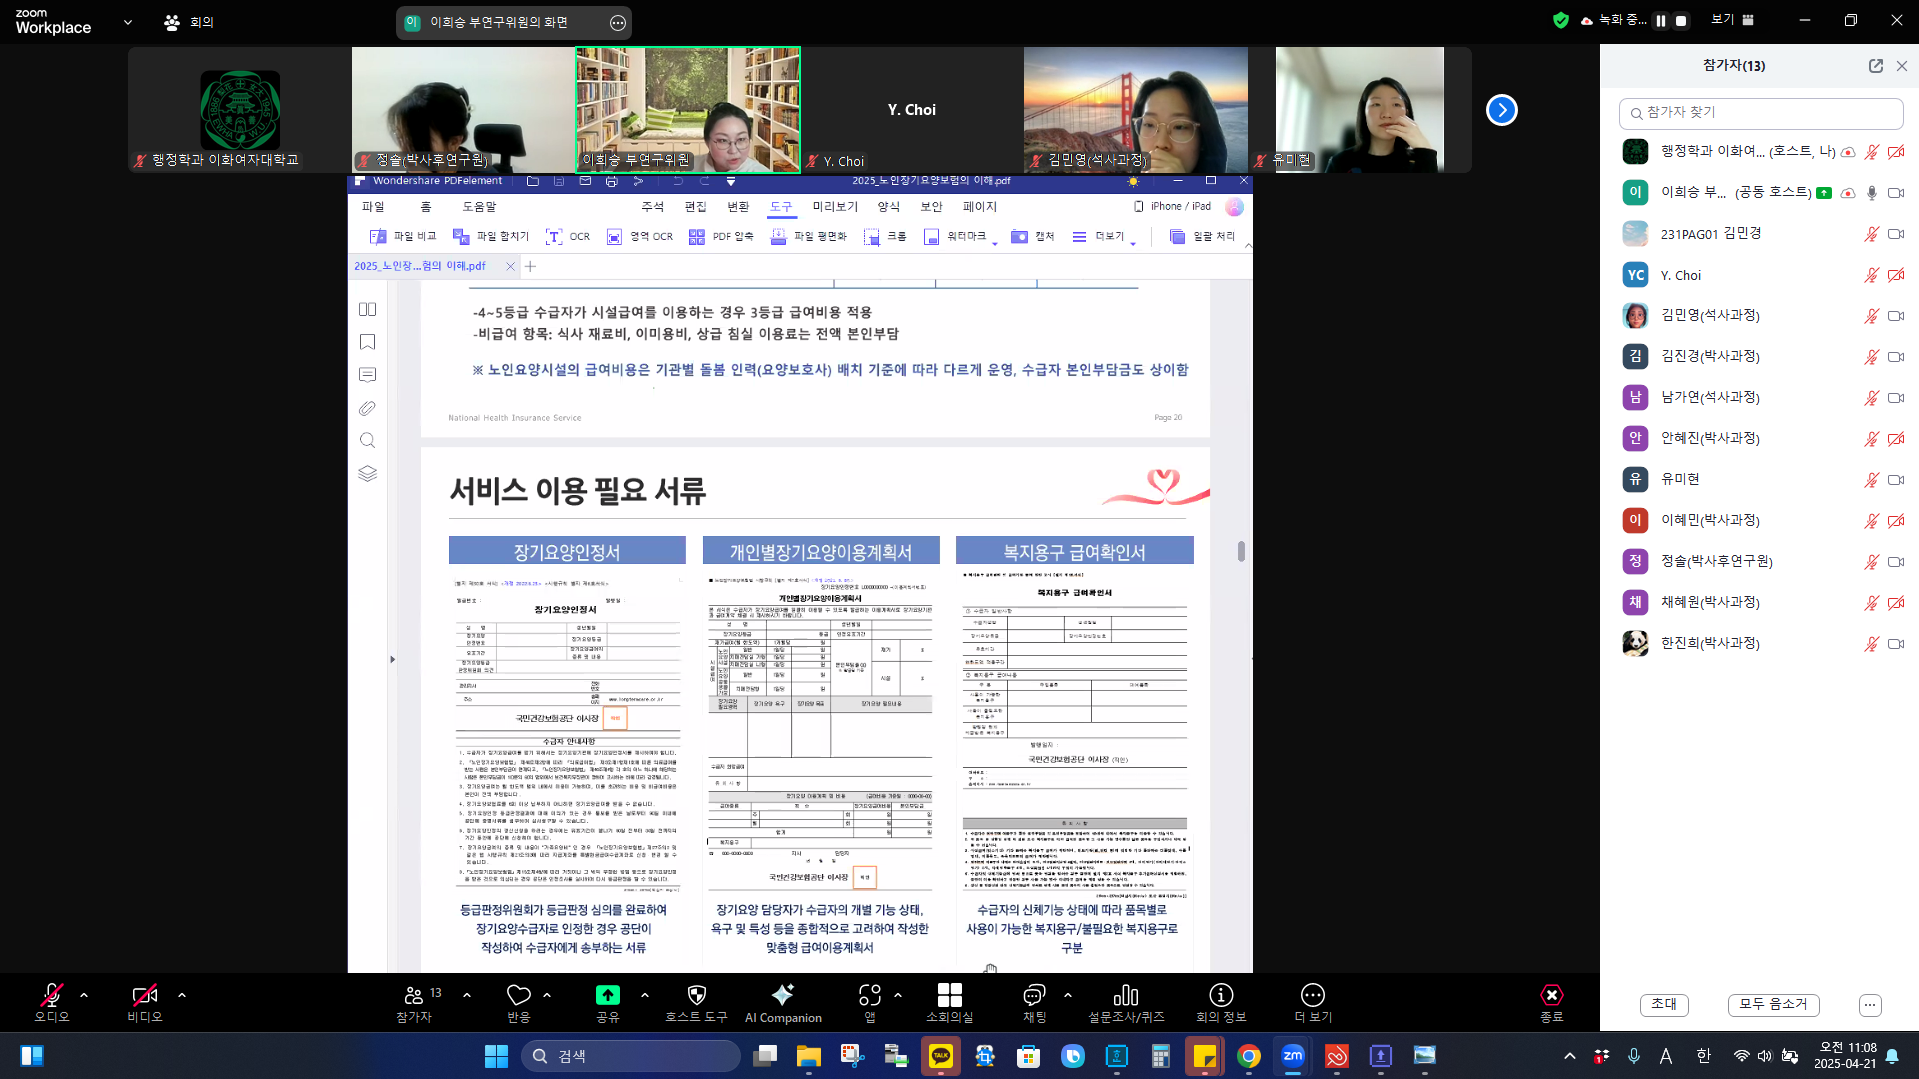Open 도움말 menu in PDFelement

(x=479, y=207)
